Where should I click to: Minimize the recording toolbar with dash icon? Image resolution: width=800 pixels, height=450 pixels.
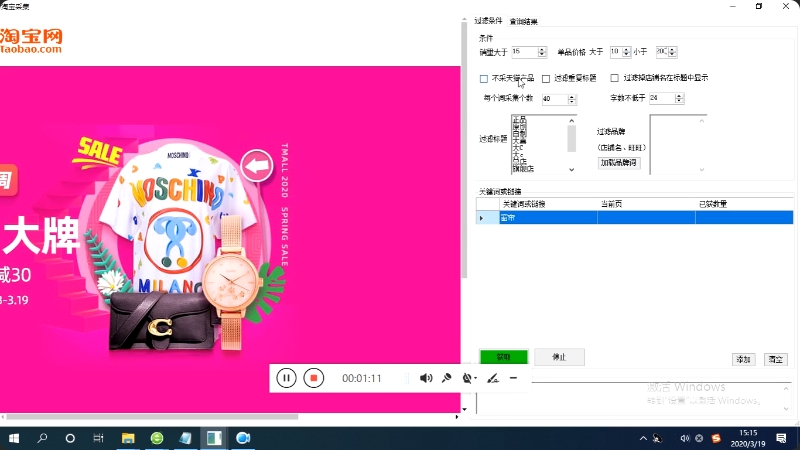point(513,378)
